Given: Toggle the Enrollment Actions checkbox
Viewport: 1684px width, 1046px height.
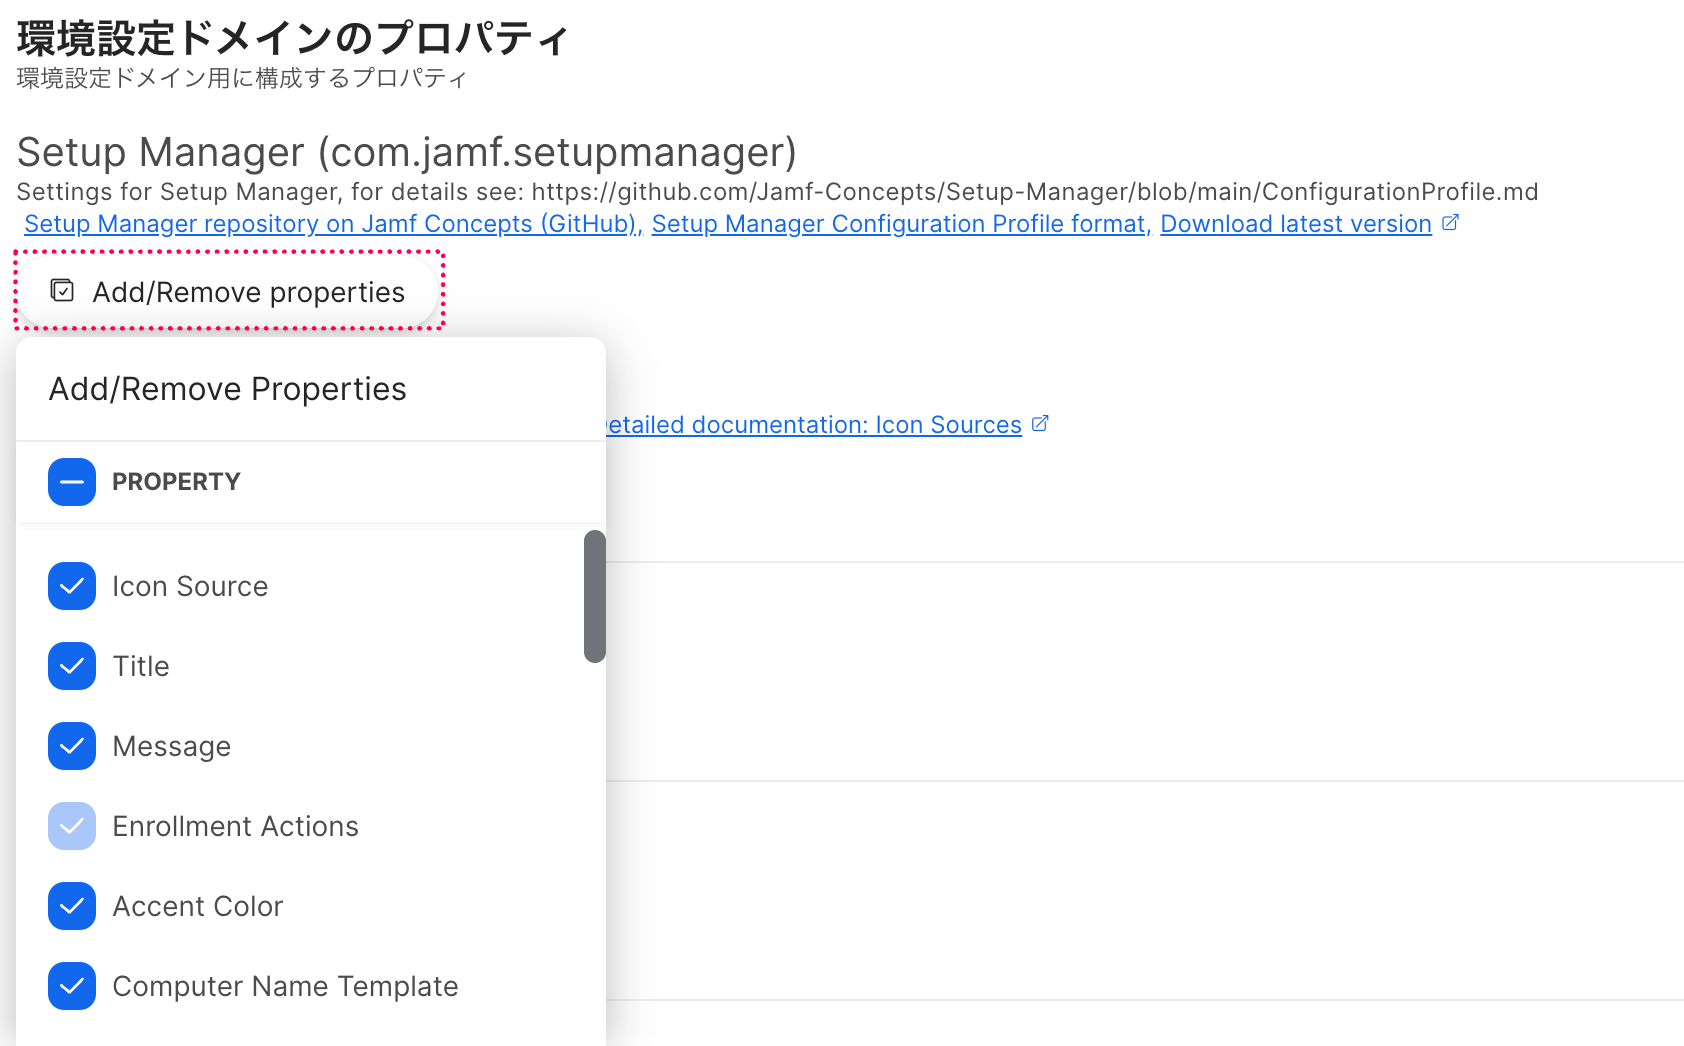Looking at the screenshot, I should [72, 826].
